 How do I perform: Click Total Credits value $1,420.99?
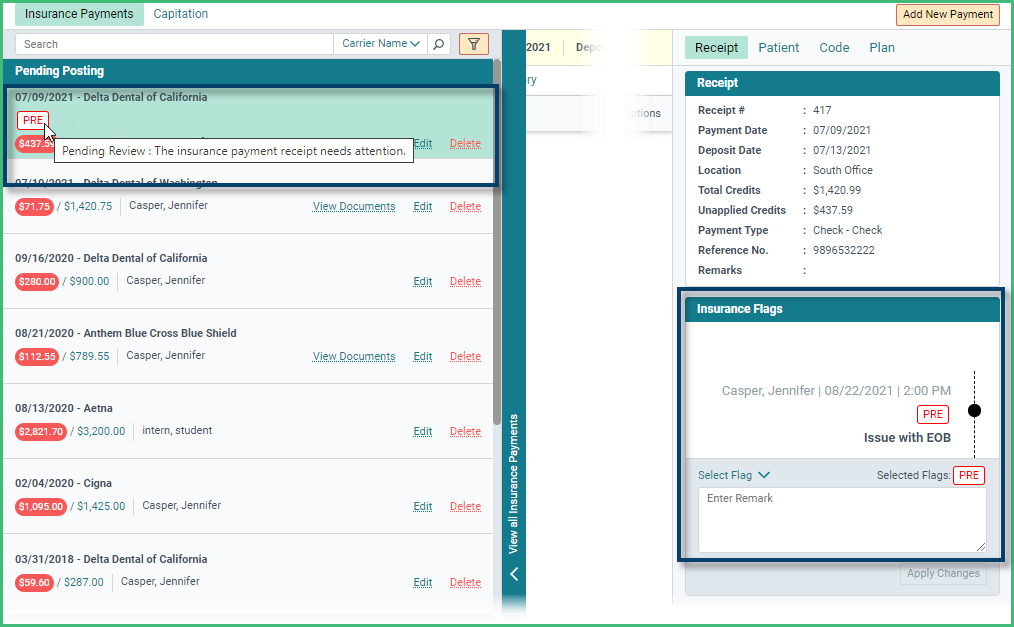837,190
